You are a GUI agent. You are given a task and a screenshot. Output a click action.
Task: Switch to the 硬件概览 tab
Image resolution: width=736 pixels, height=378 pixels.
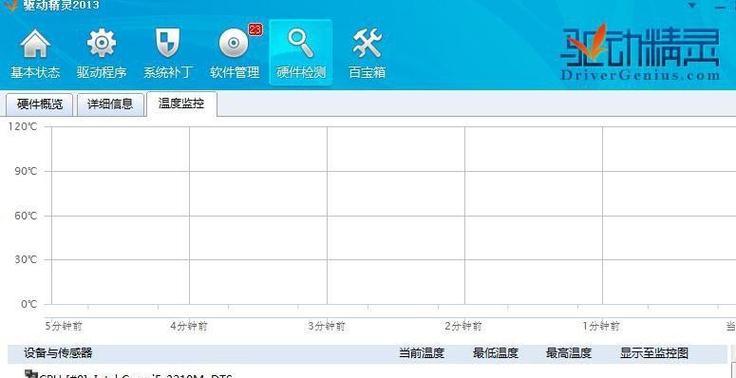[x=39, y=104]
